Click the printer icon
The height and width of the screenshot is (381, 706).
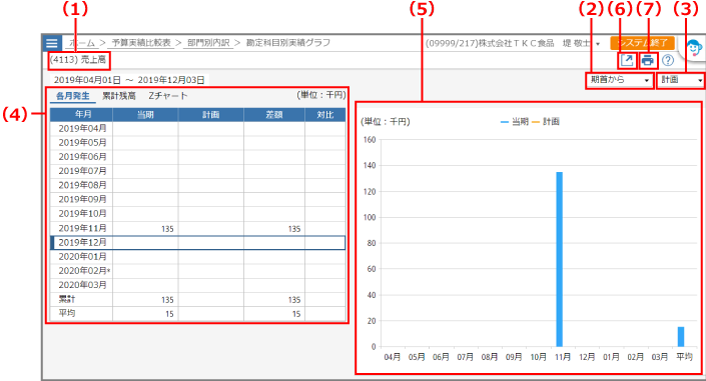647,60
